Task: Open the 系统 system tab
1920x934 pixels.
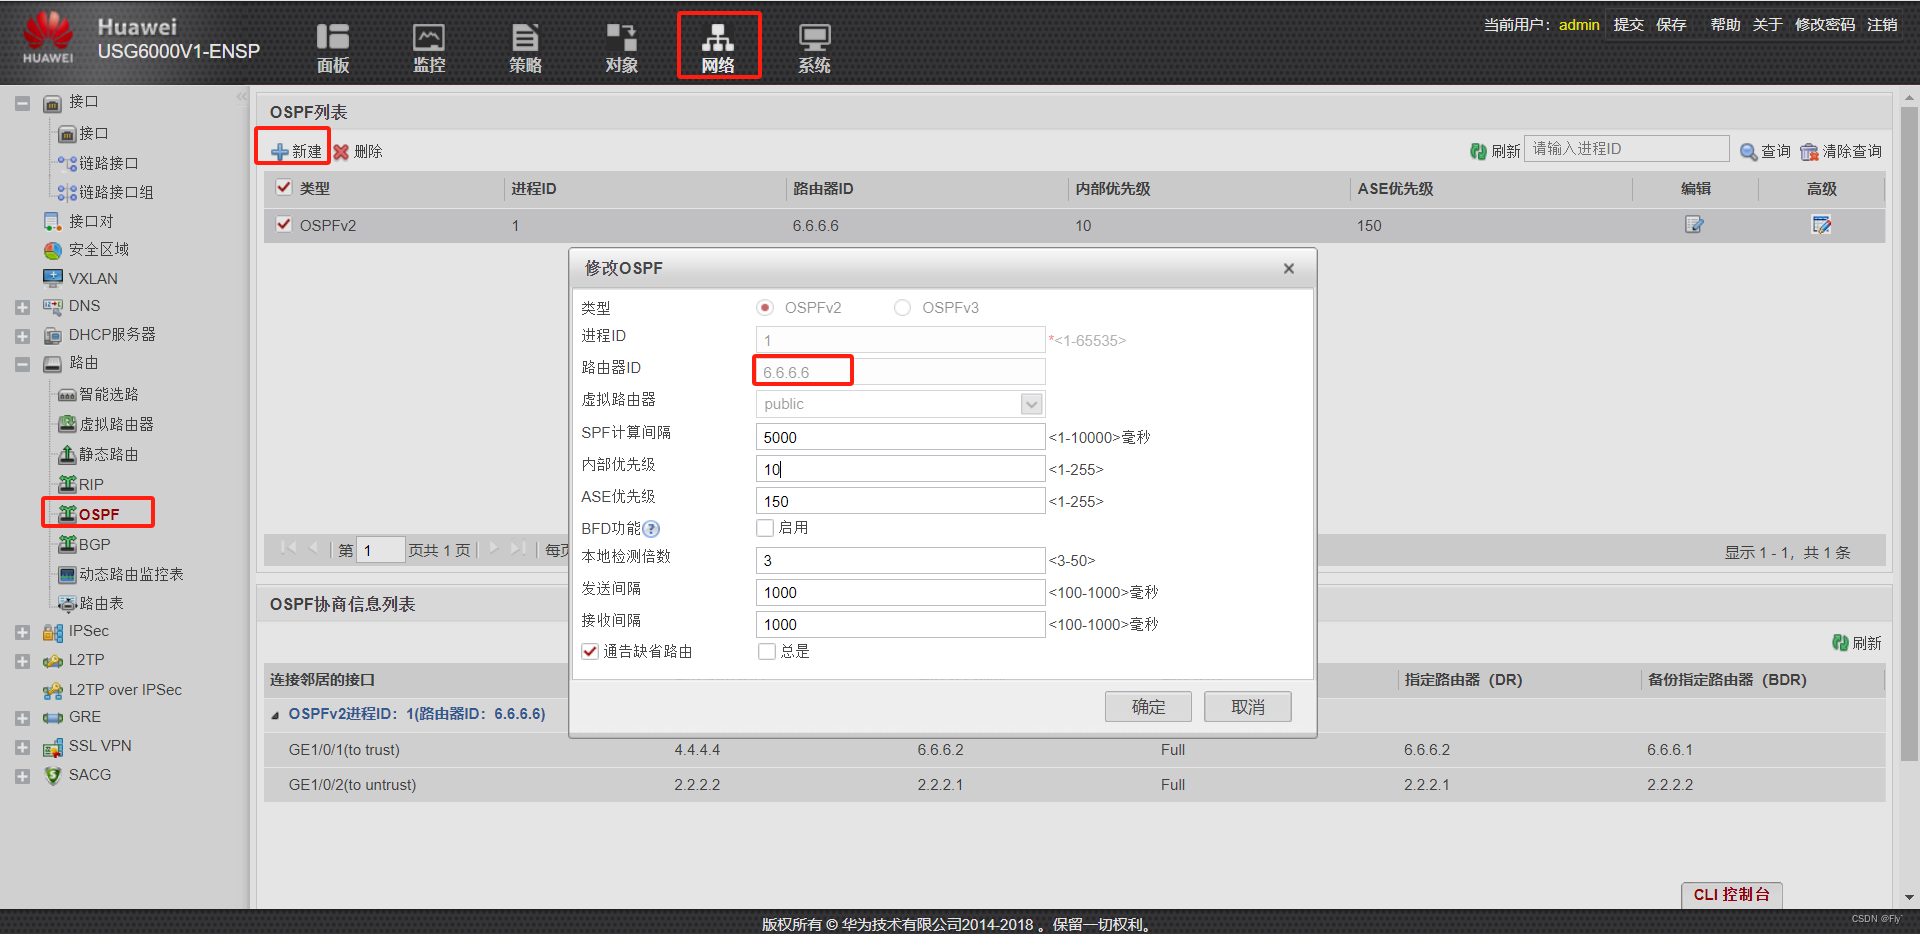Action: [x=814, y=48]
